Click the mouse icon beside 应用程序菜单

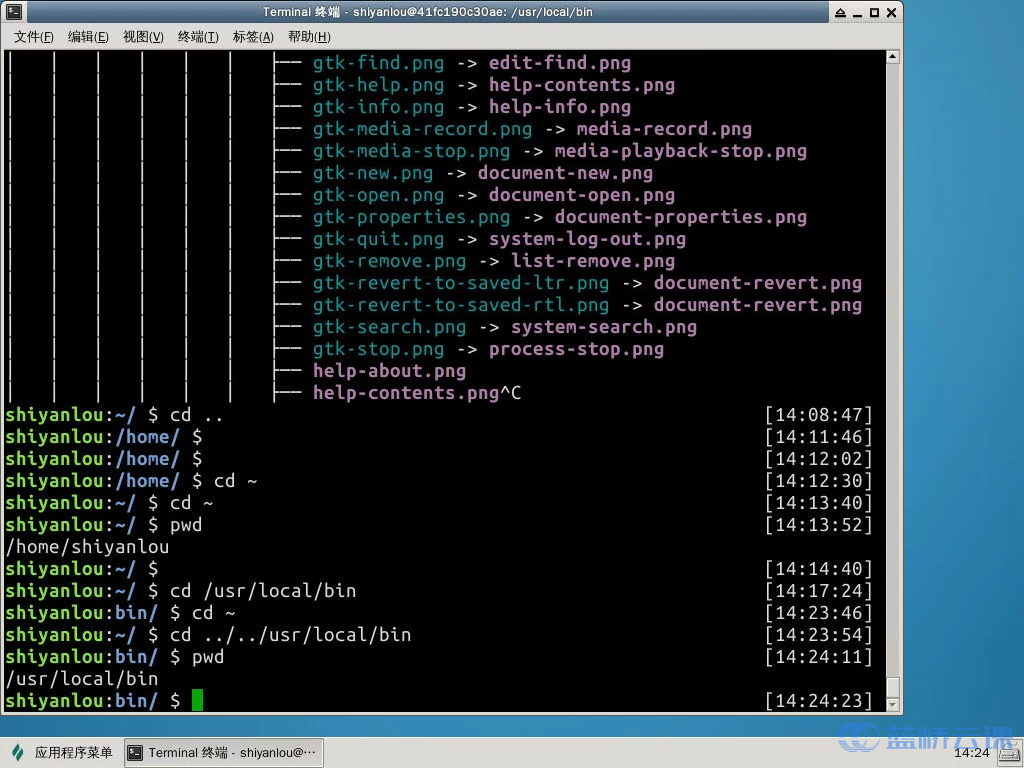(18, 752)
